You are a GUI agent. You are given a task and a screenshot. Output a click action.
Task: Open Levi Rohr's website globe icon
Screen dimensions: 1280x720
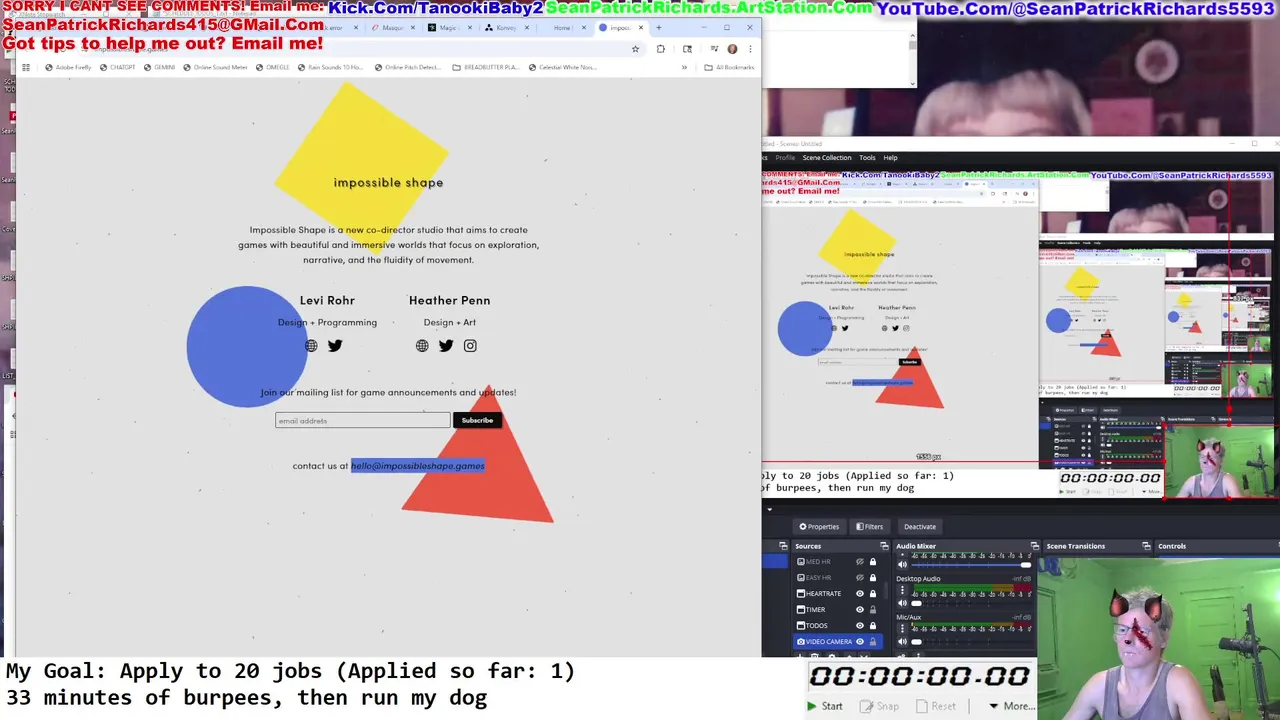(x=311, y=346)
